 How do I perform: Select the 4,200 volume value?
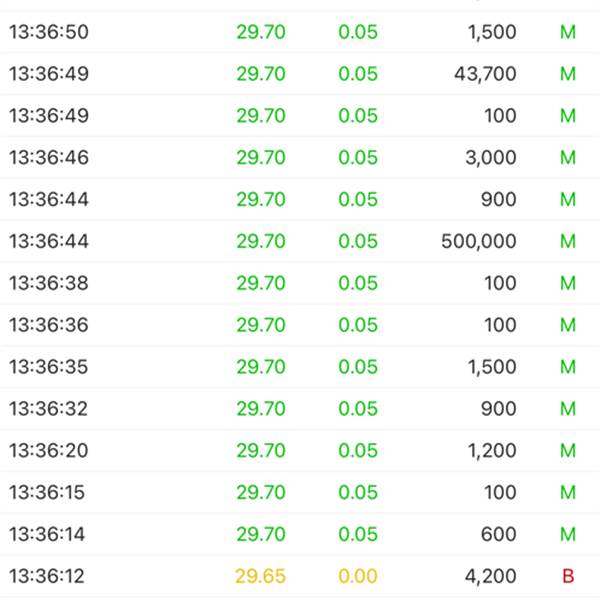pyautogui.click(x=491, y=576)
